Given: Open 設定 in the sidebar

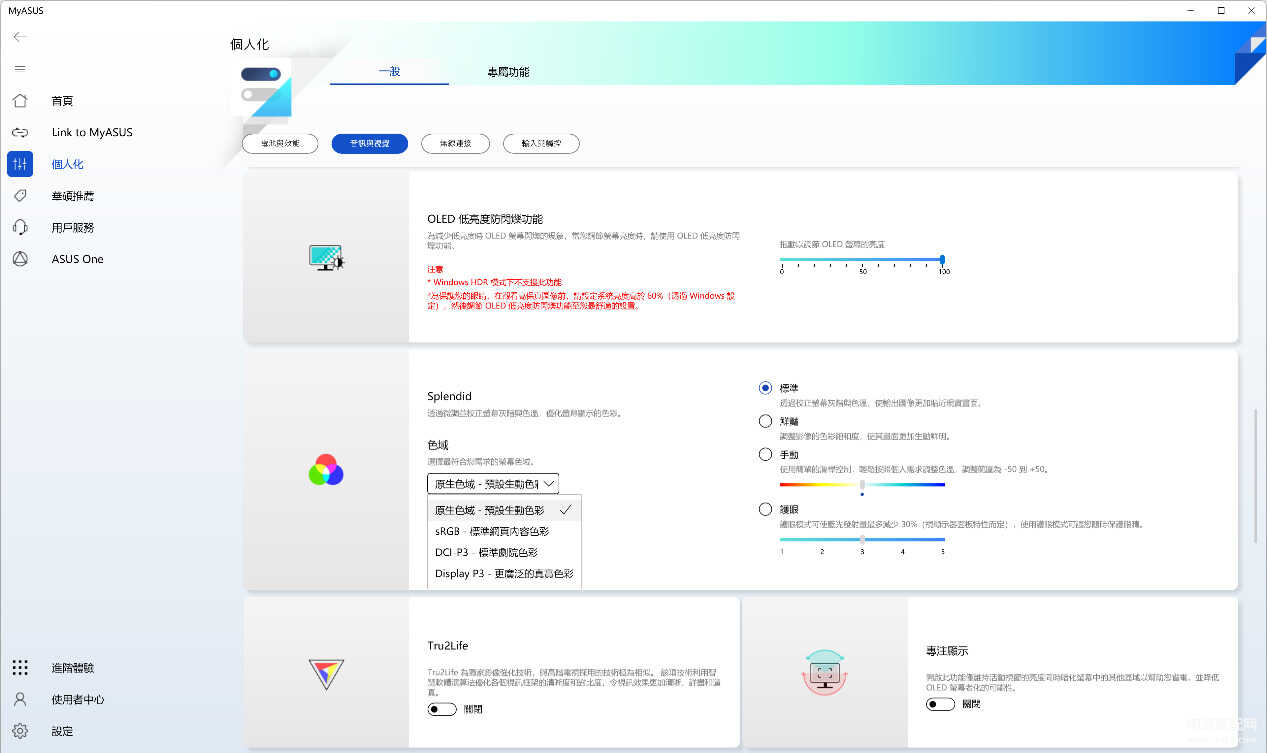Looking at the screenshot, I should pyautogui.click(x=63, y=731).
